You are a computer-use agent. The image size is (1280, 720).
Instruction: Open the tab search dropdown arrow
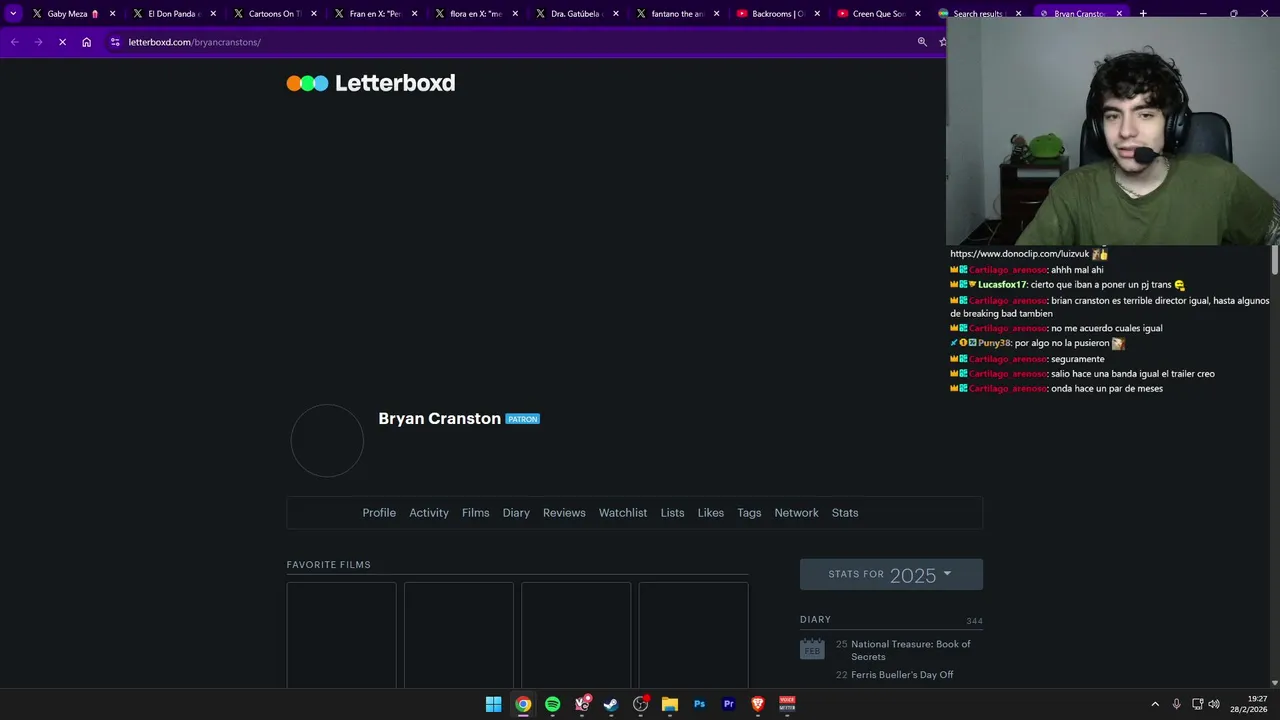(13, 14)
